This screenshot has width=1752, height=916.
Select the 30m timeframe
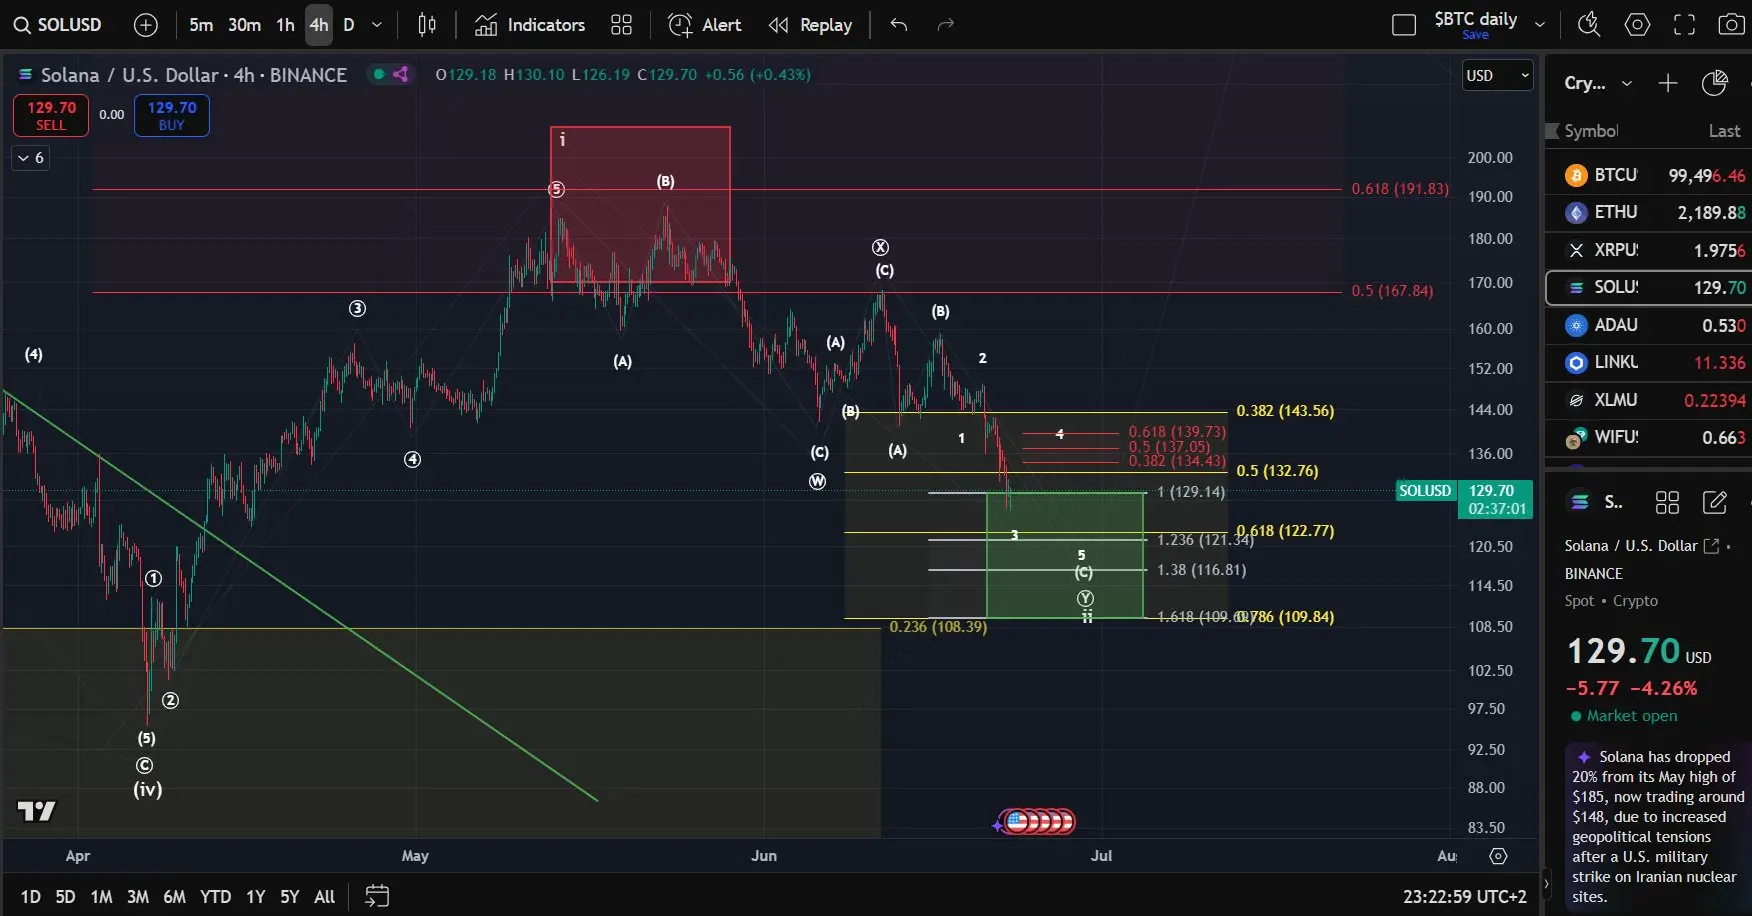point(244,25)
